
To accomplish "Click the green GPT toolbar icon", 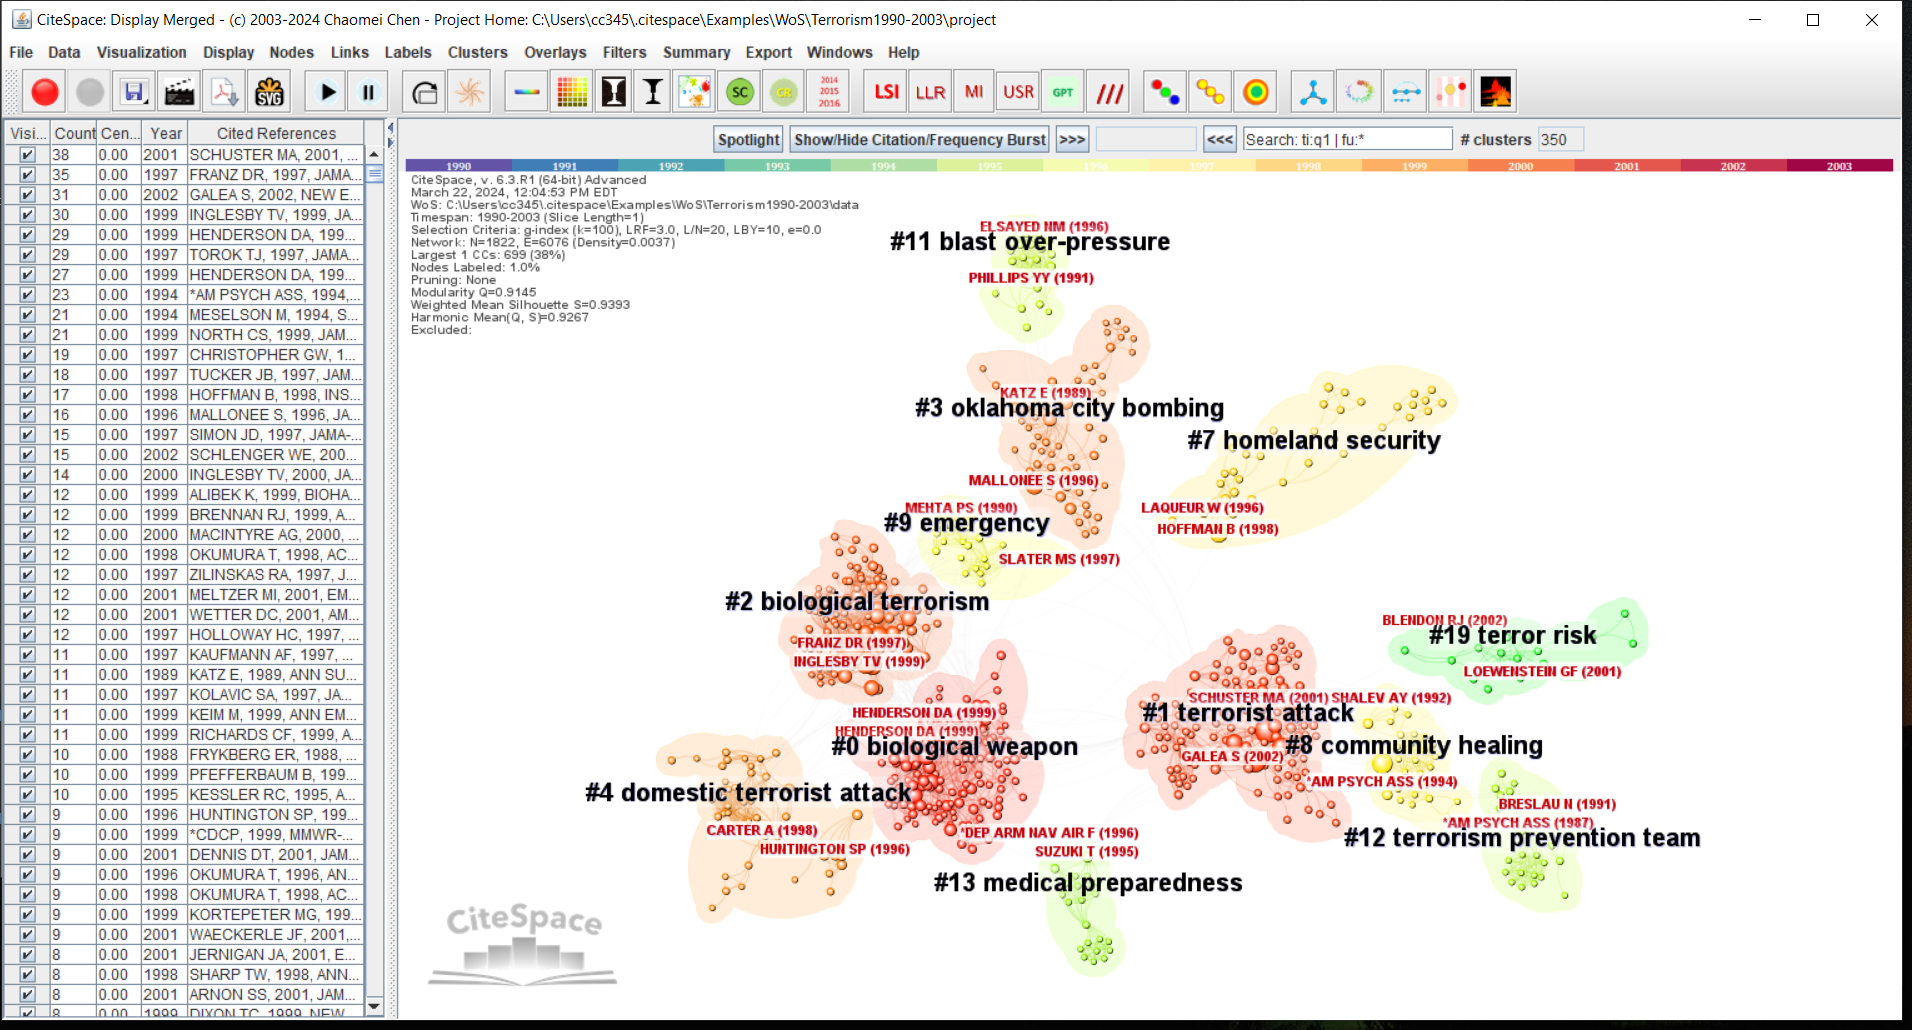I will click(1062, 92).
